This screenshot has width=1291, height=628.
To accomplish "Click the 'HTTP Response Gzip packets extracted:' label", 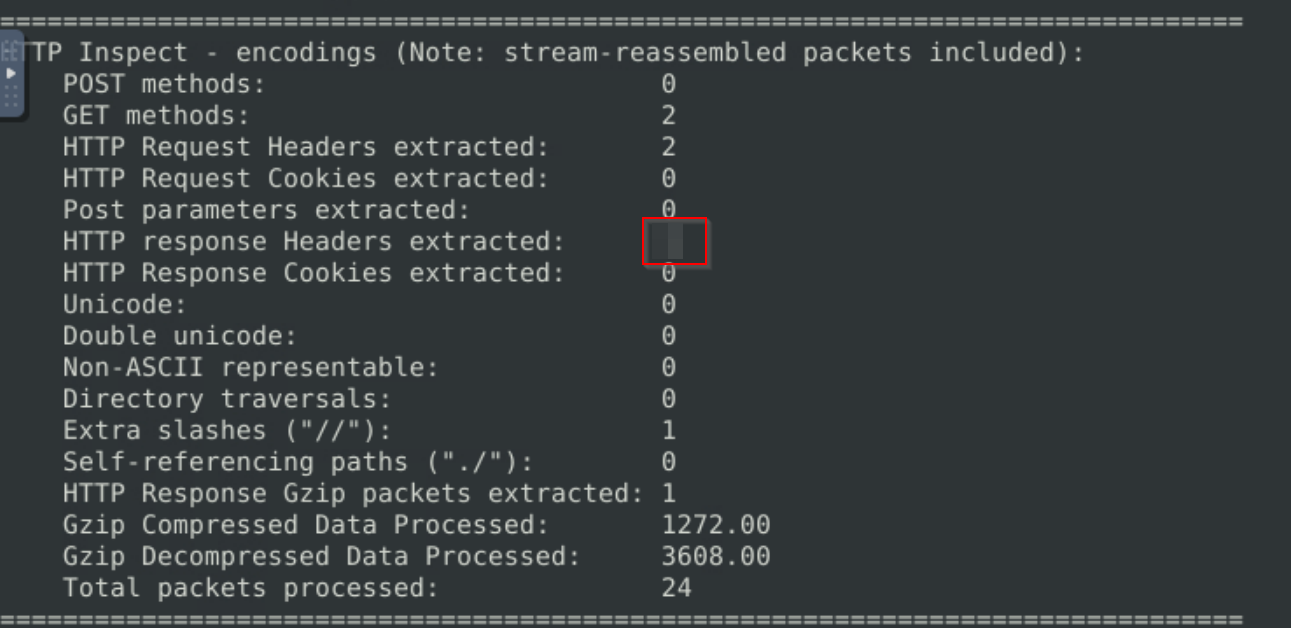I will (x=353, y=493).
